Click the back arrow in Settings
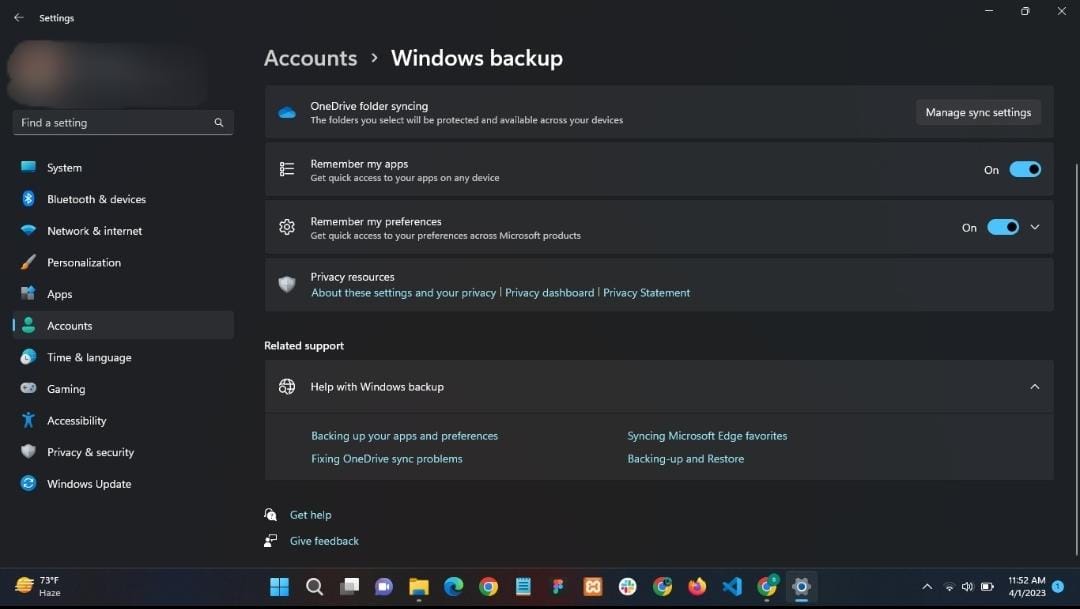 point(18,18)
